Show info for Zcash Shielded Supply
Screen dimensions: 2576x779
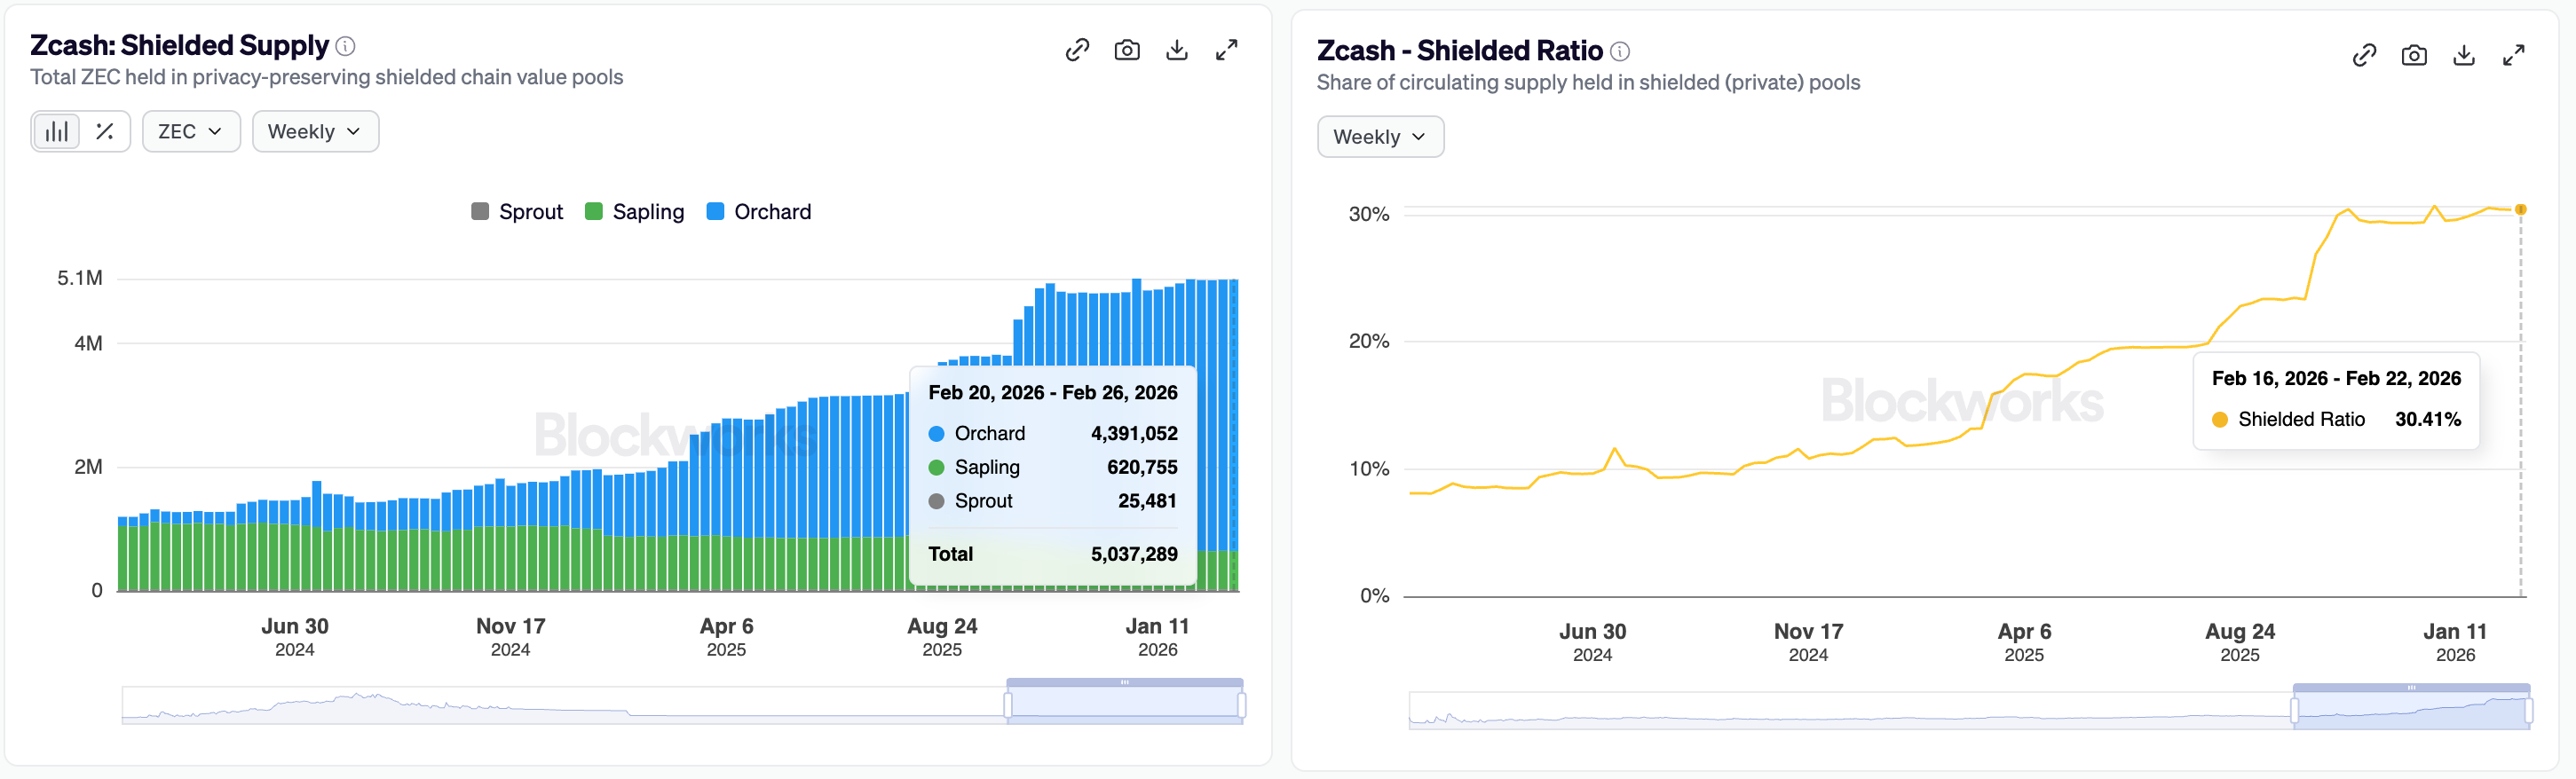pos(346,46)
